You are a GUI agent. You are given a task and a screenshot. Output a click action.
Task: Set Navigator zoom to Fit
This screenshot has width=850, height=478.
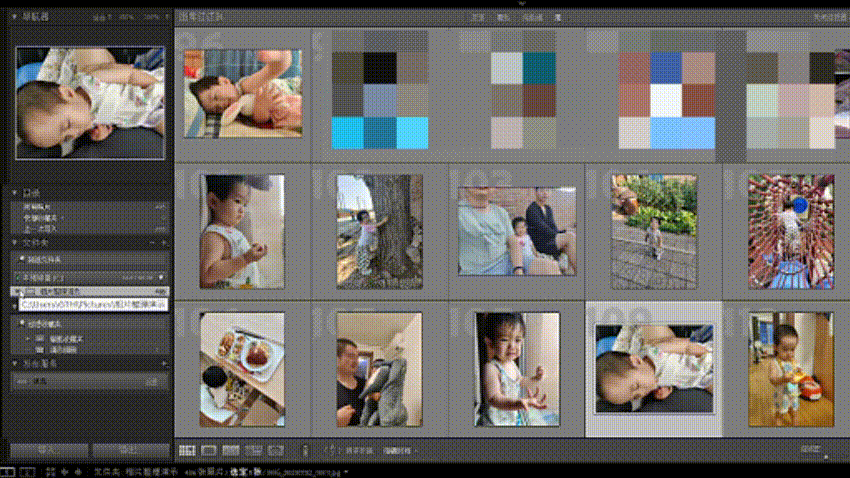tap(101, 17)
